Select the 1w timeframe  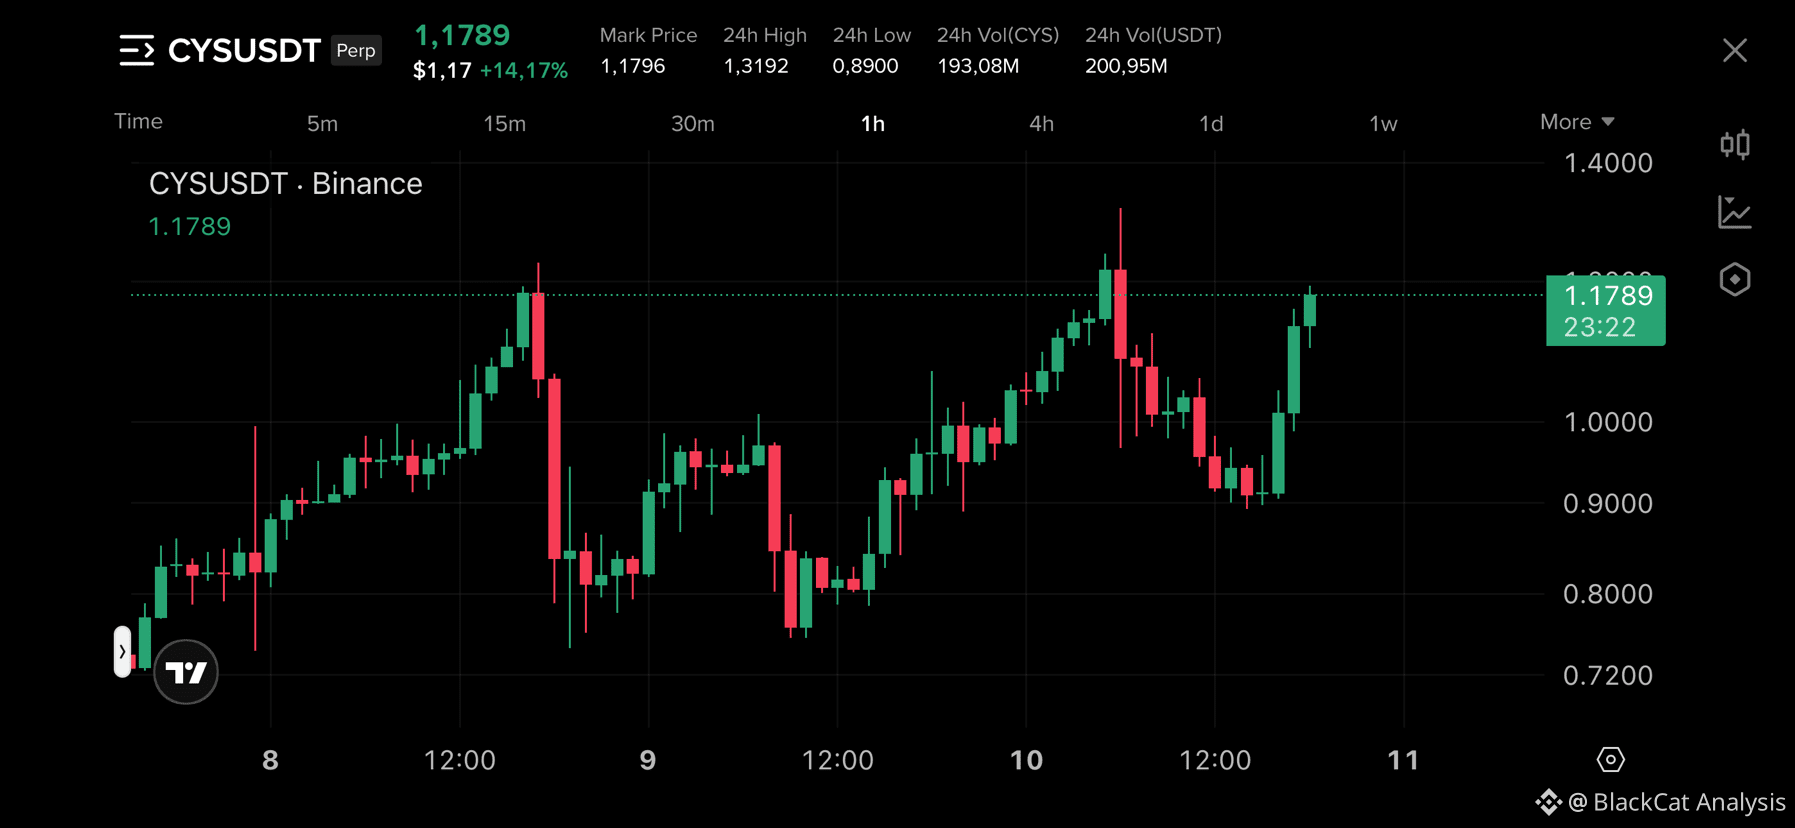[1383, 124]
